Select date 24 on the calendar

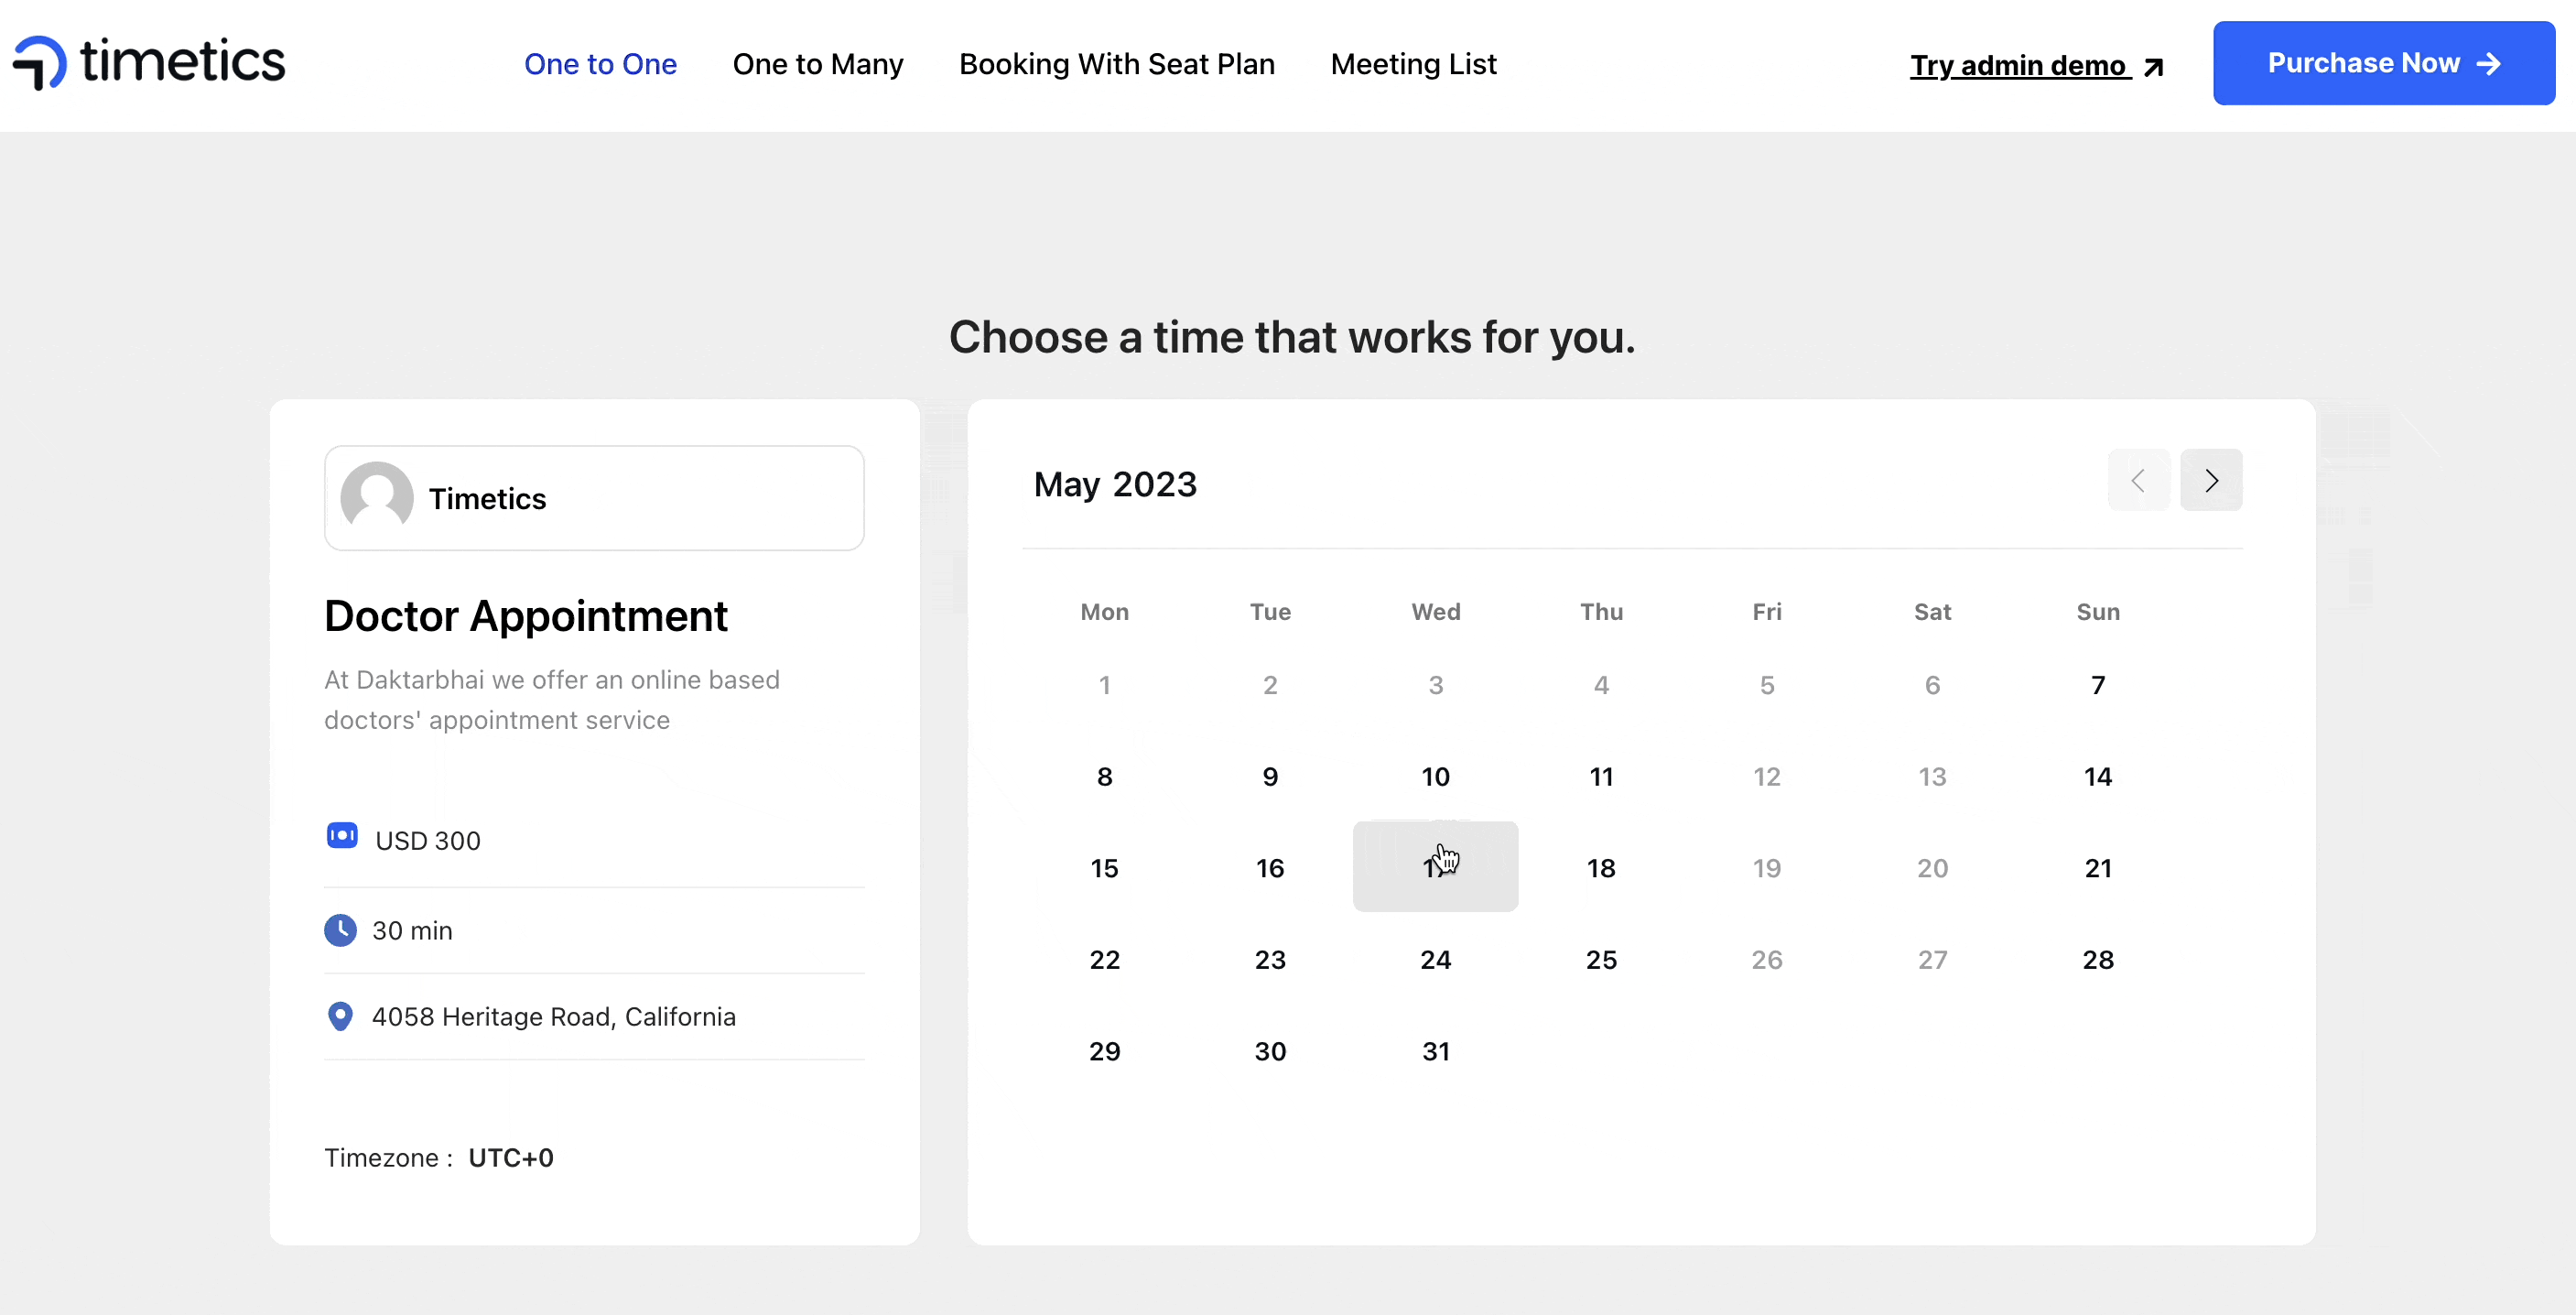(1434, 960)
